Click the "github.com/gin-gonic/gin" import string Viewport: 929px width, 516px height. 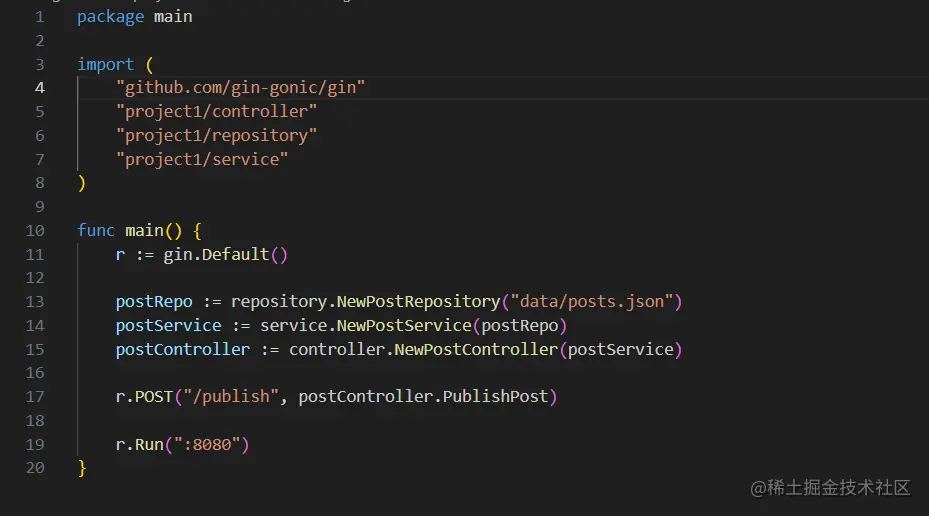pyautogui.click(x=241, y=88)
